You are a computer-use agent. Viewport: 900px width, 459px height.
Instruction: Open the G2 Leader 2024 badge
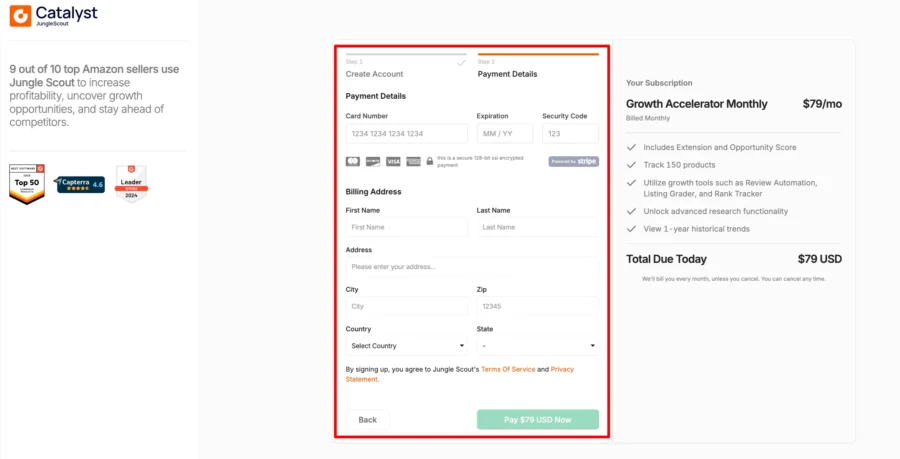131,184
